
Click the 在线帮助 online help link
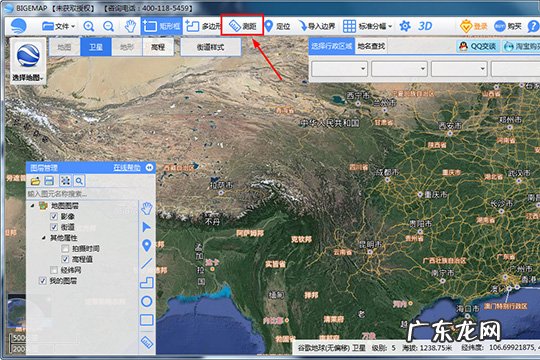click(127, 168)
